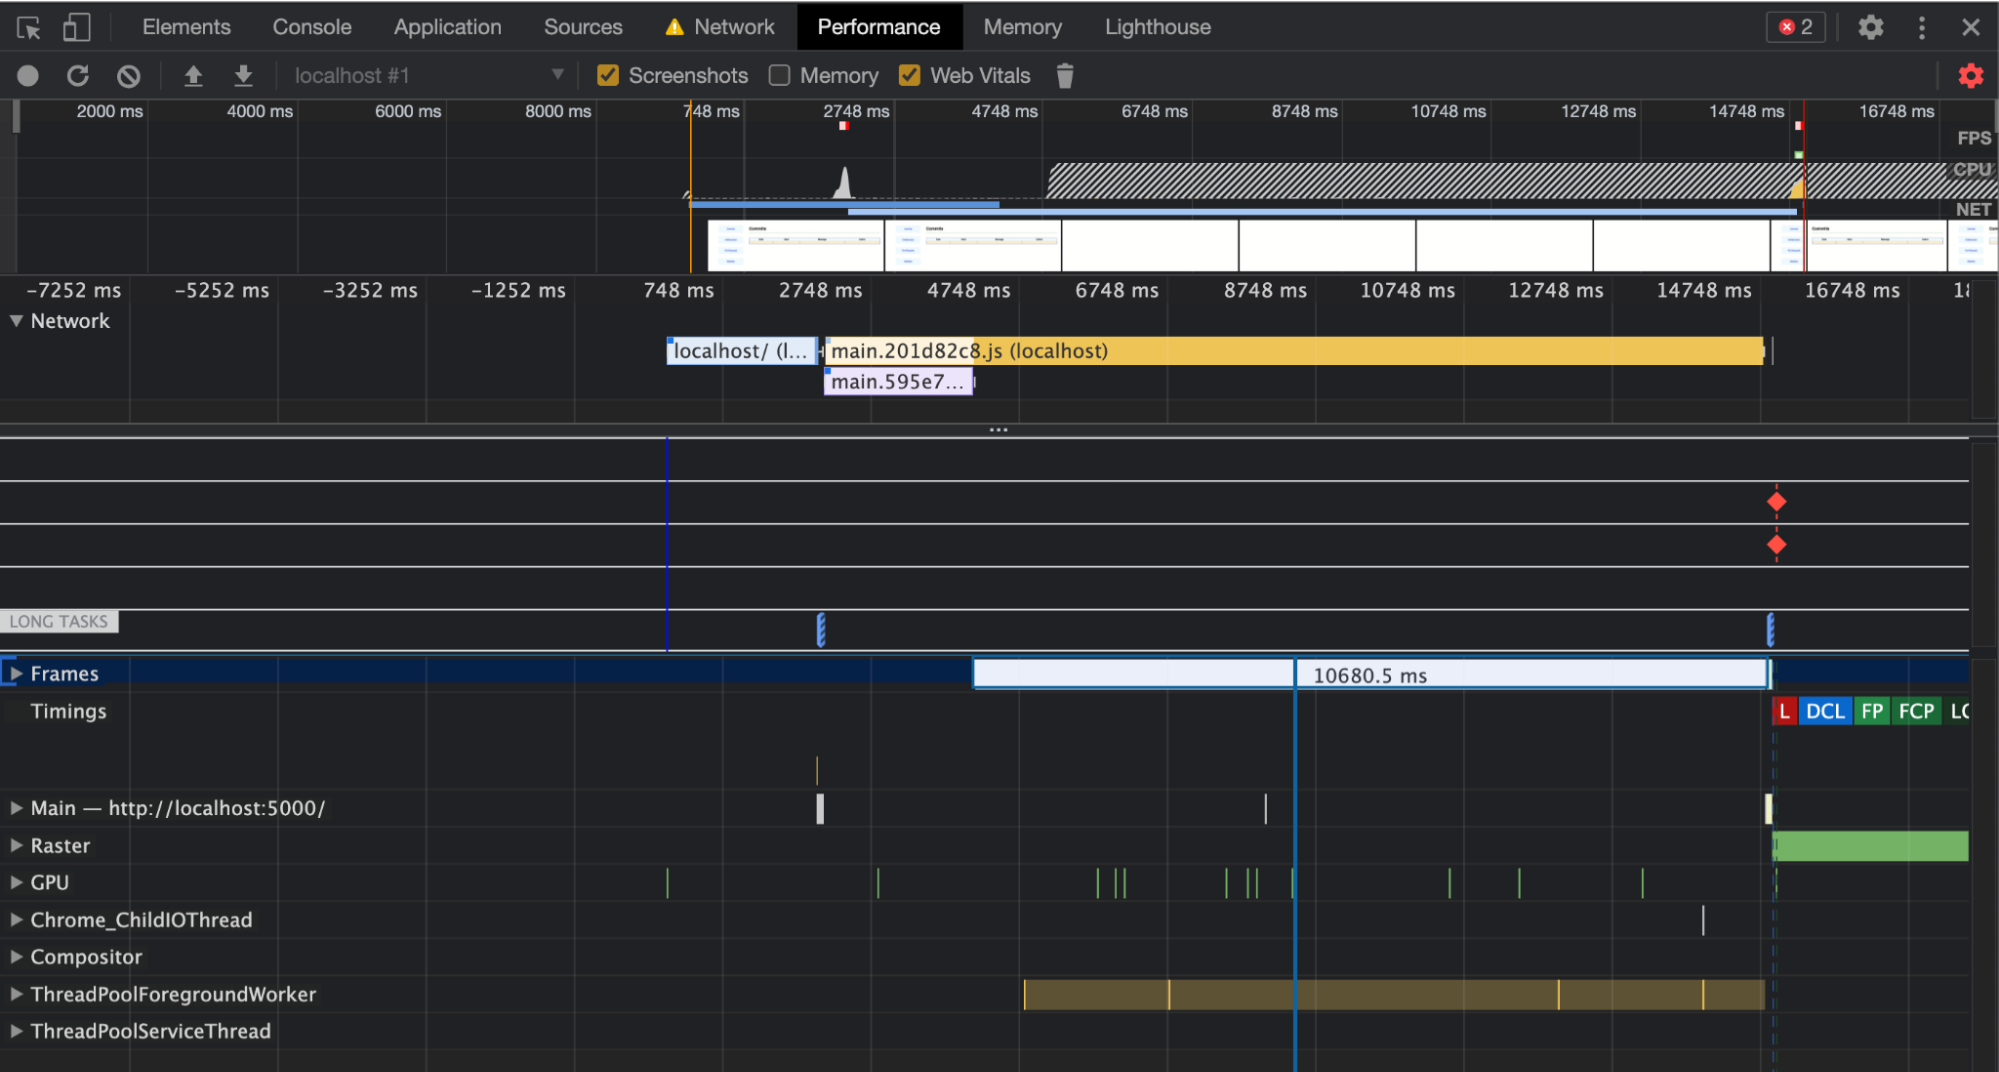The height and width of the screenshot is (1072, 1999).
Task: Close the DevTools panel
Action: coord(1970,27)
